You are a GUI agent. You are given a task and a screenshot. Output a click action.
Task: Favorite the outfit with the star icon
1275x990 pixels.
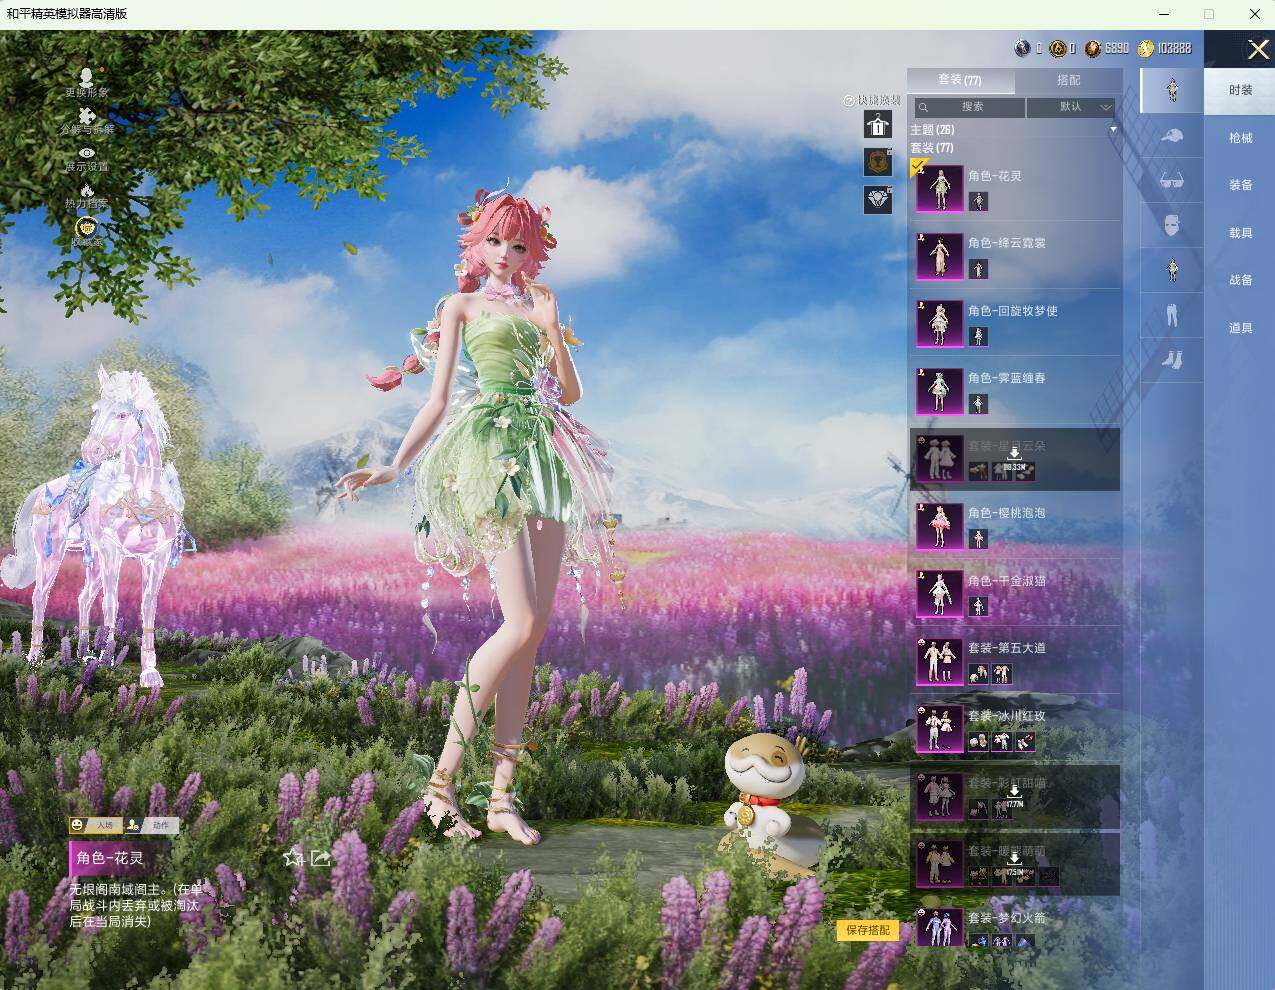293,857
